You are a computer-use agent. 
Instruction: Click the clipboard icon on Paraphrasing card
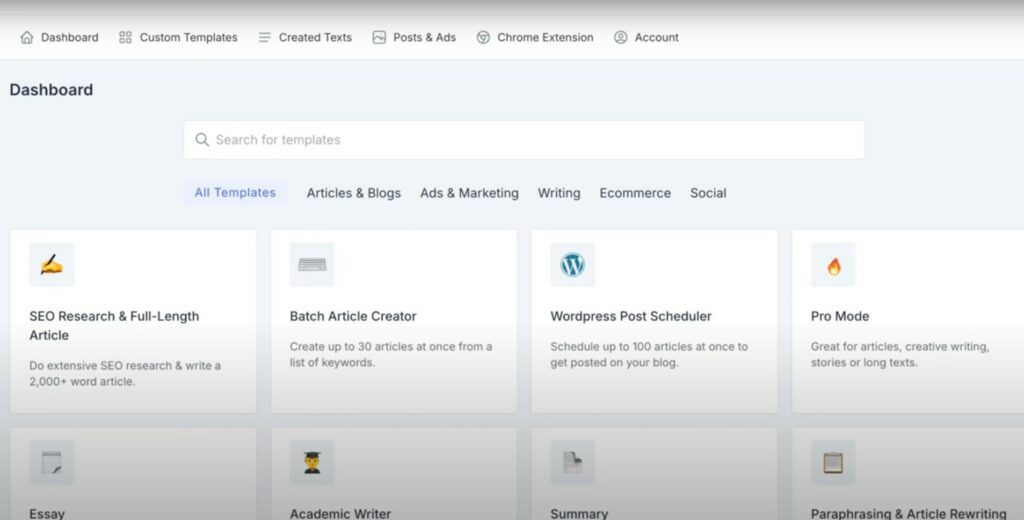pos(833,463)
